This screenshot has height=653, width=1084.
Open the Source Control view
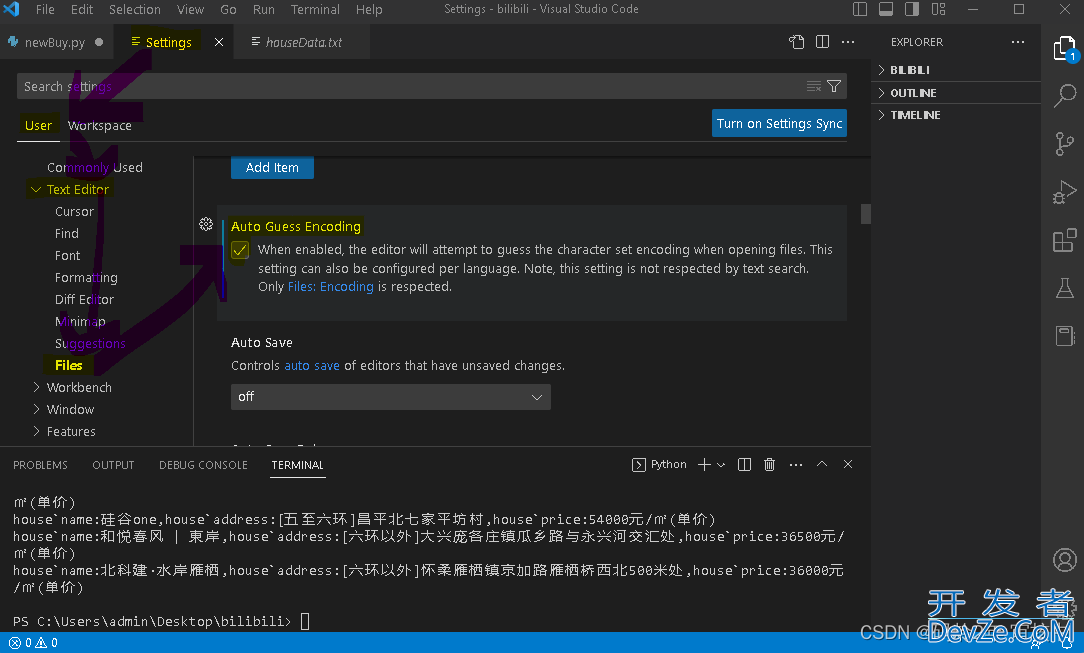click(1065, 144)
